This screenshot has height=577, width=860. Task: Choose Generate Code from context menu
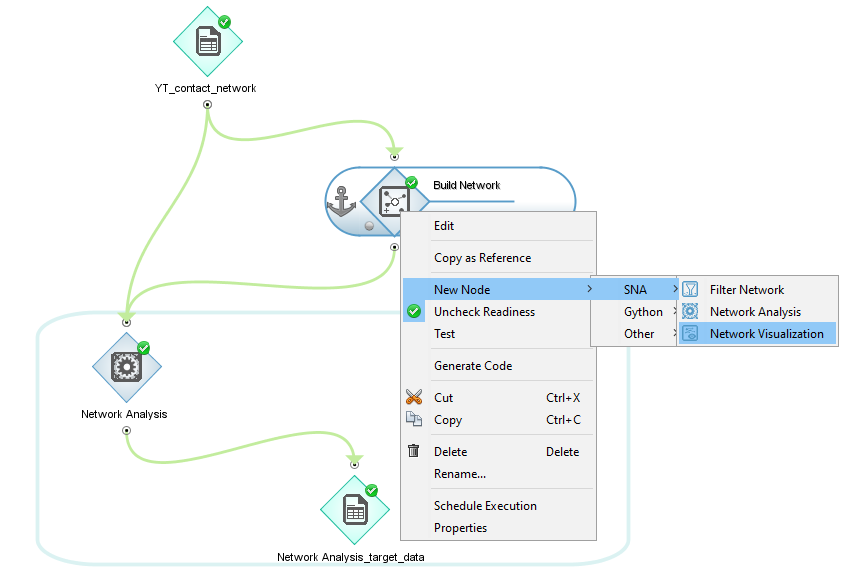coord(473,366)
